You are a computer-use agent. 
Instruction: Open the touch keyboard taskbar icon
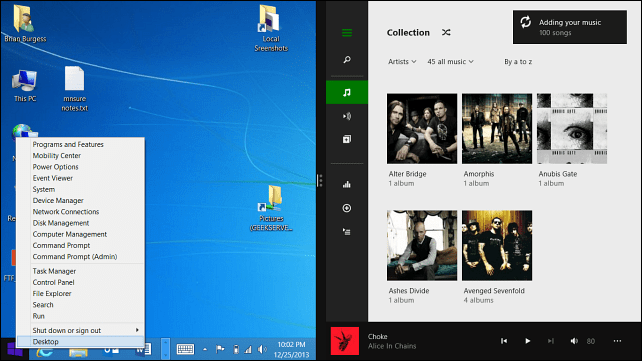point(185,349)
